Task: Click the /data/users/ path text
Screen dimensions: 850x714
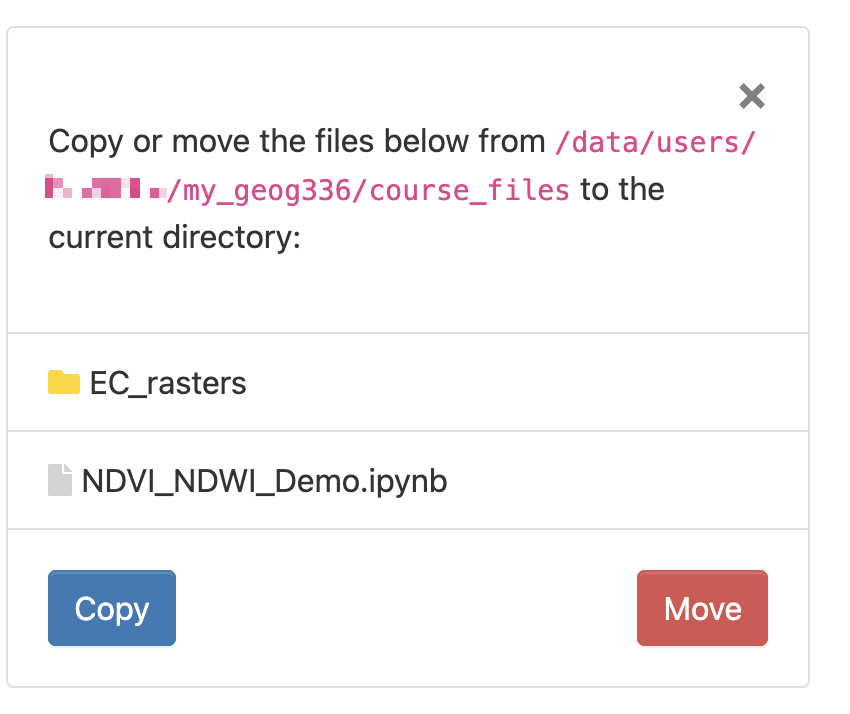Action: [x=655, y=143]
